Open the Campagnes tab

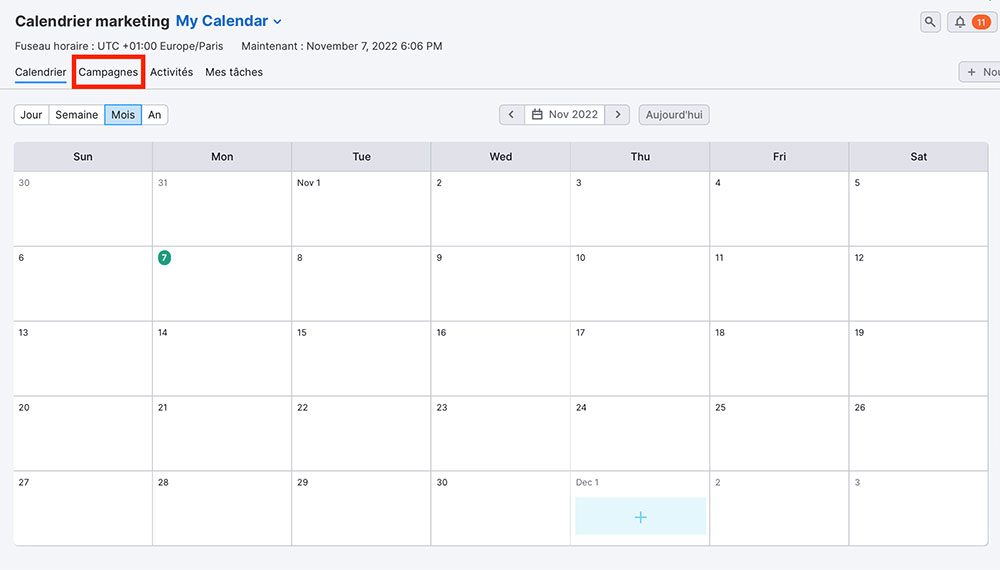(108, 72)
